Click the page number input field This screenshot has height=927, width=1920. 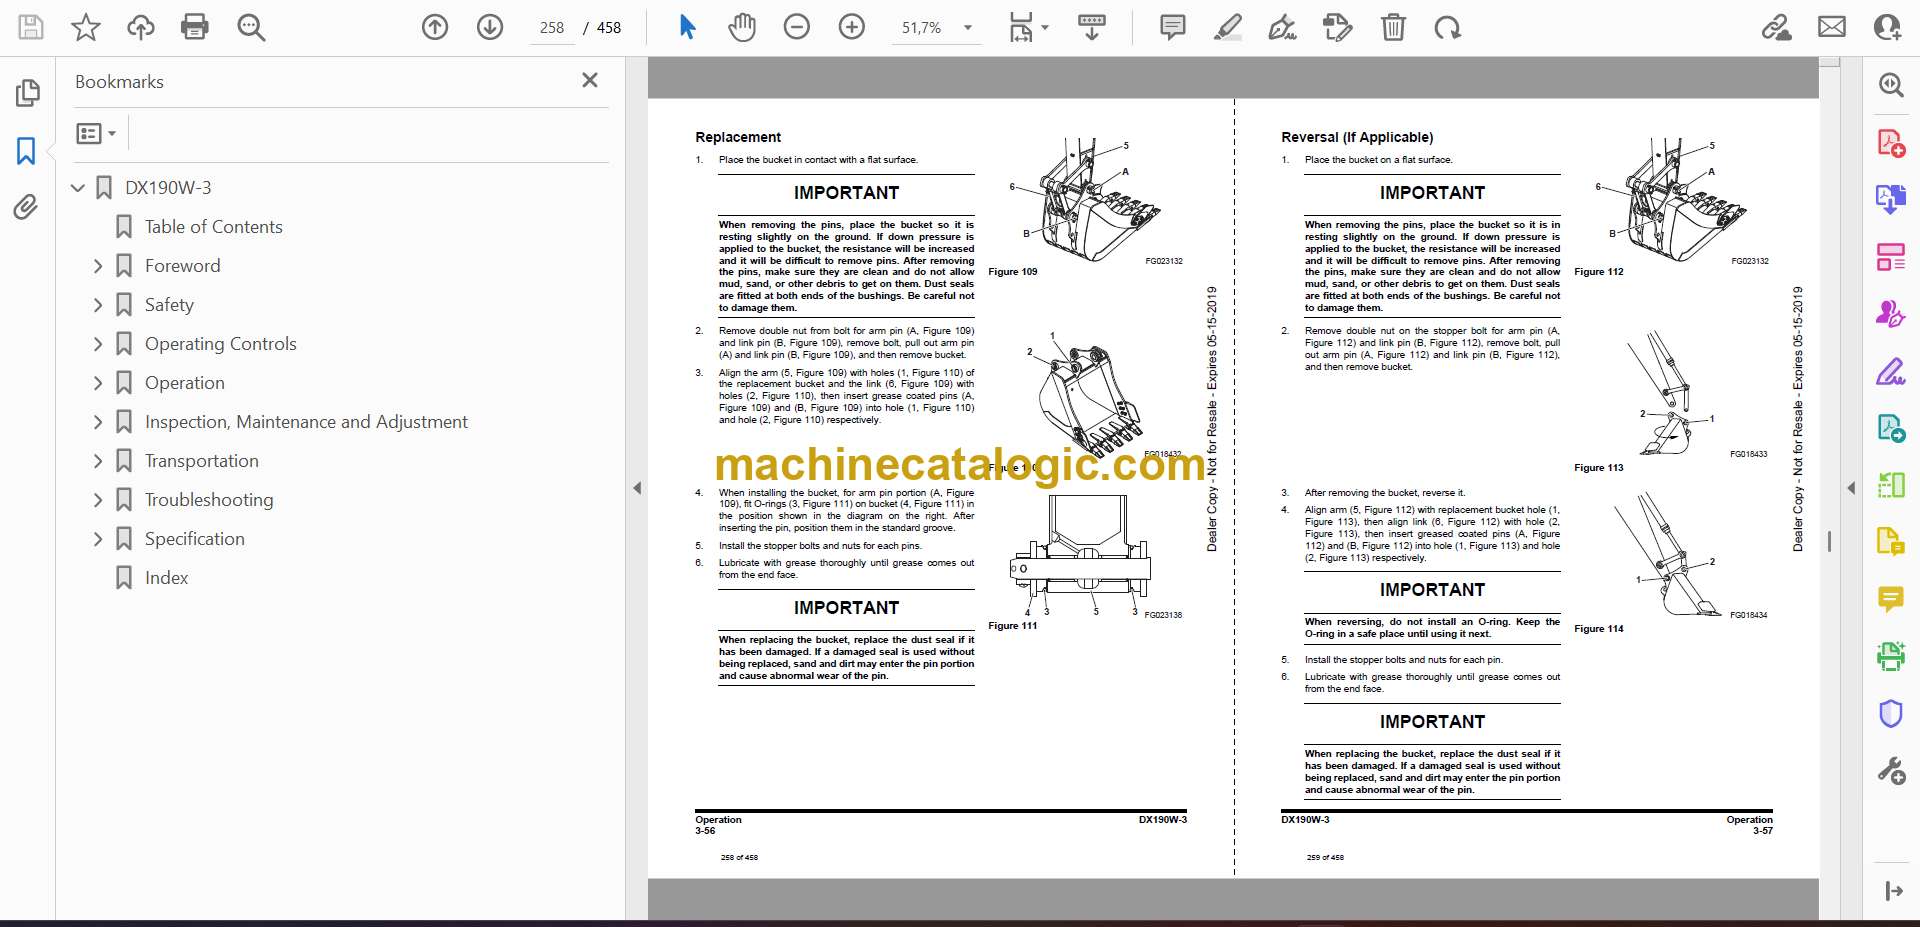[552, 28]
